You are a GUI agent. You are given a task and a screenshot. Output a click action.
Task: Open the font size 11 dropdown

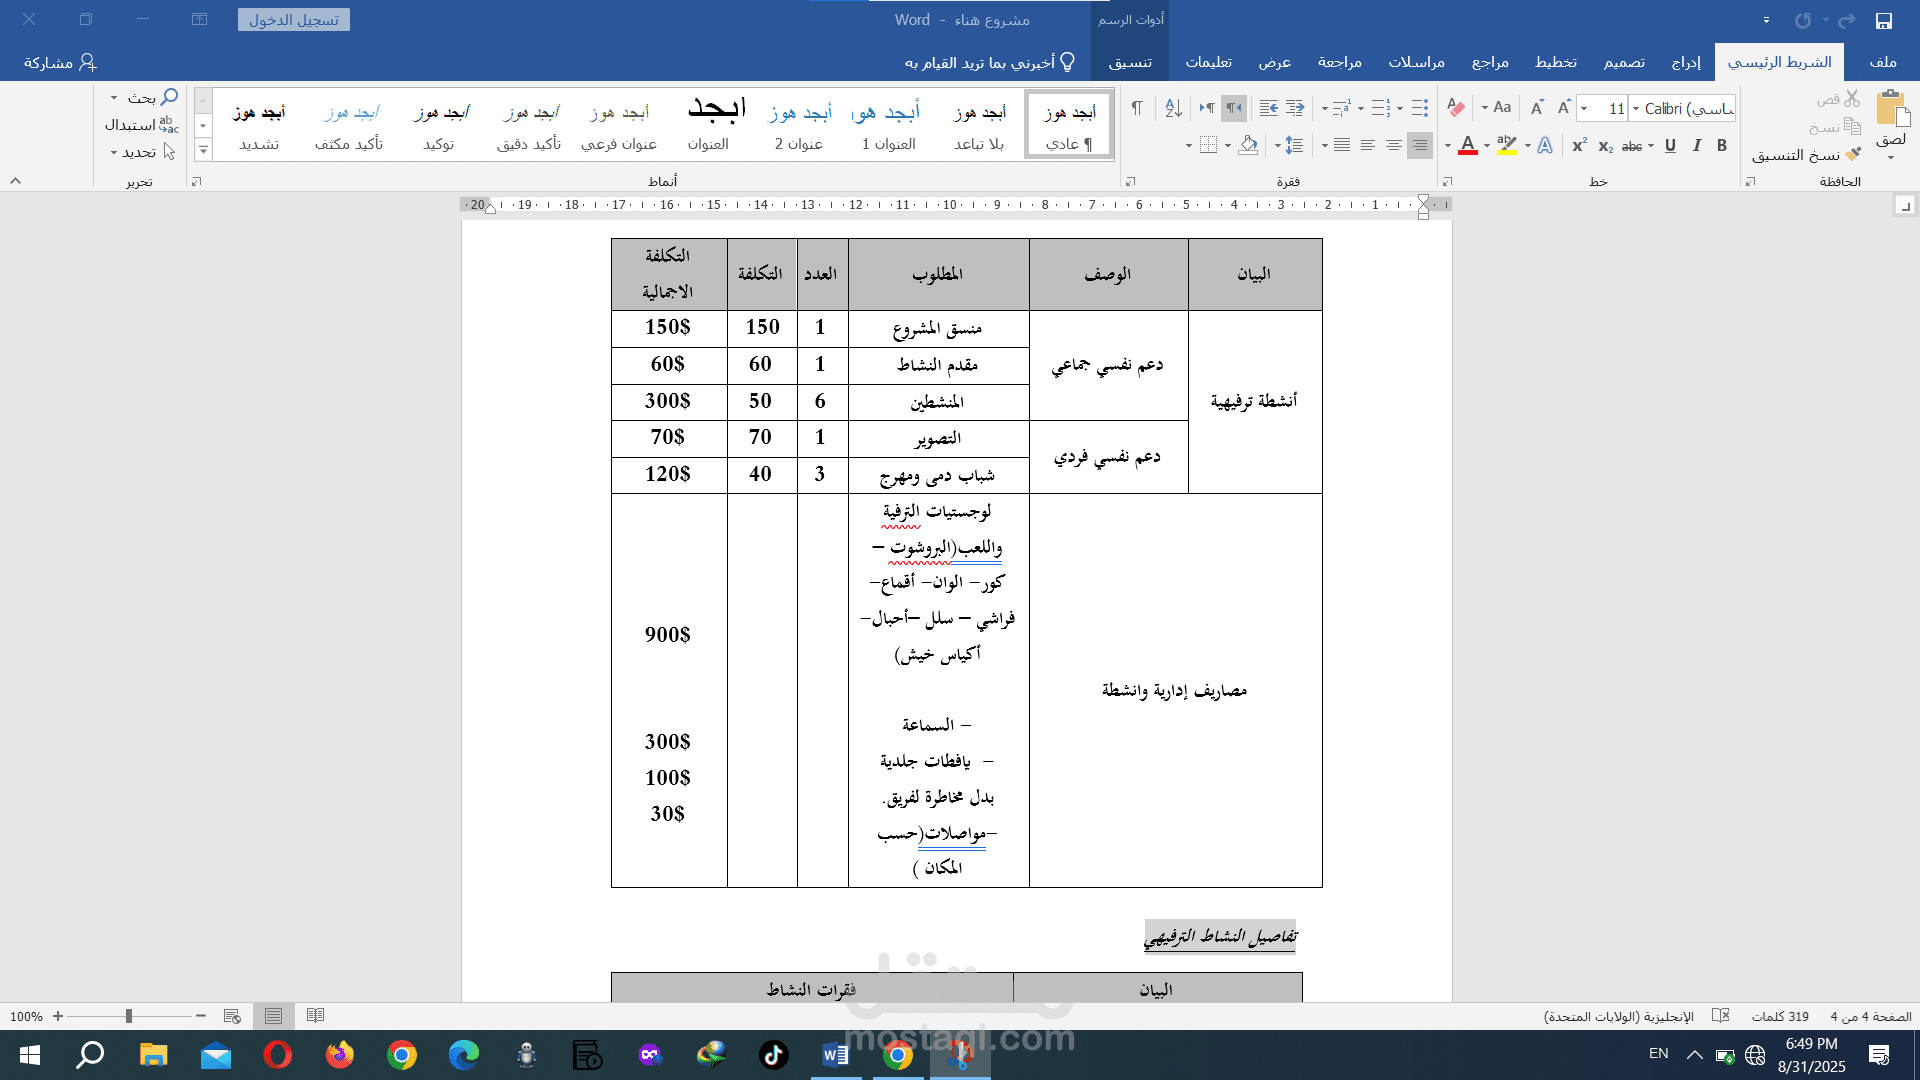coord(1584,109)
